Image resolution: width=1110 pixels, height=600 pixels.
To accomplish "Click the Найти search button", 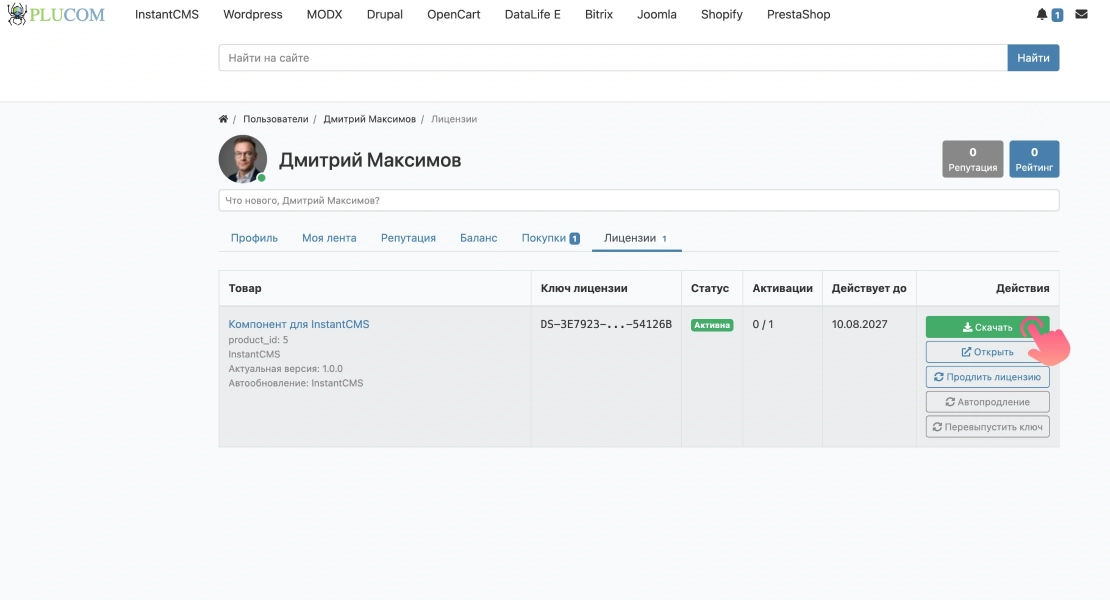I will point(1033,58).
